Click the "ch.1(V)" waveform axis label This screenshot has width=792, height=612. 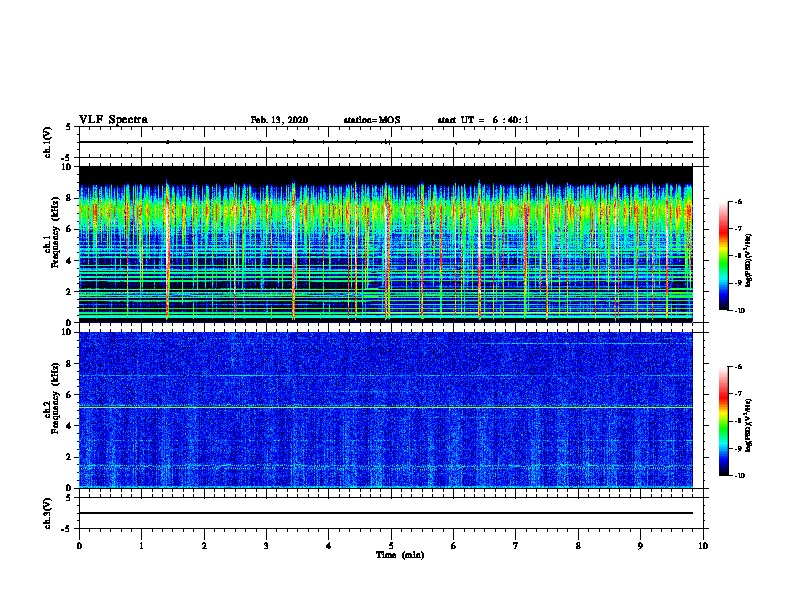(48, 142)
